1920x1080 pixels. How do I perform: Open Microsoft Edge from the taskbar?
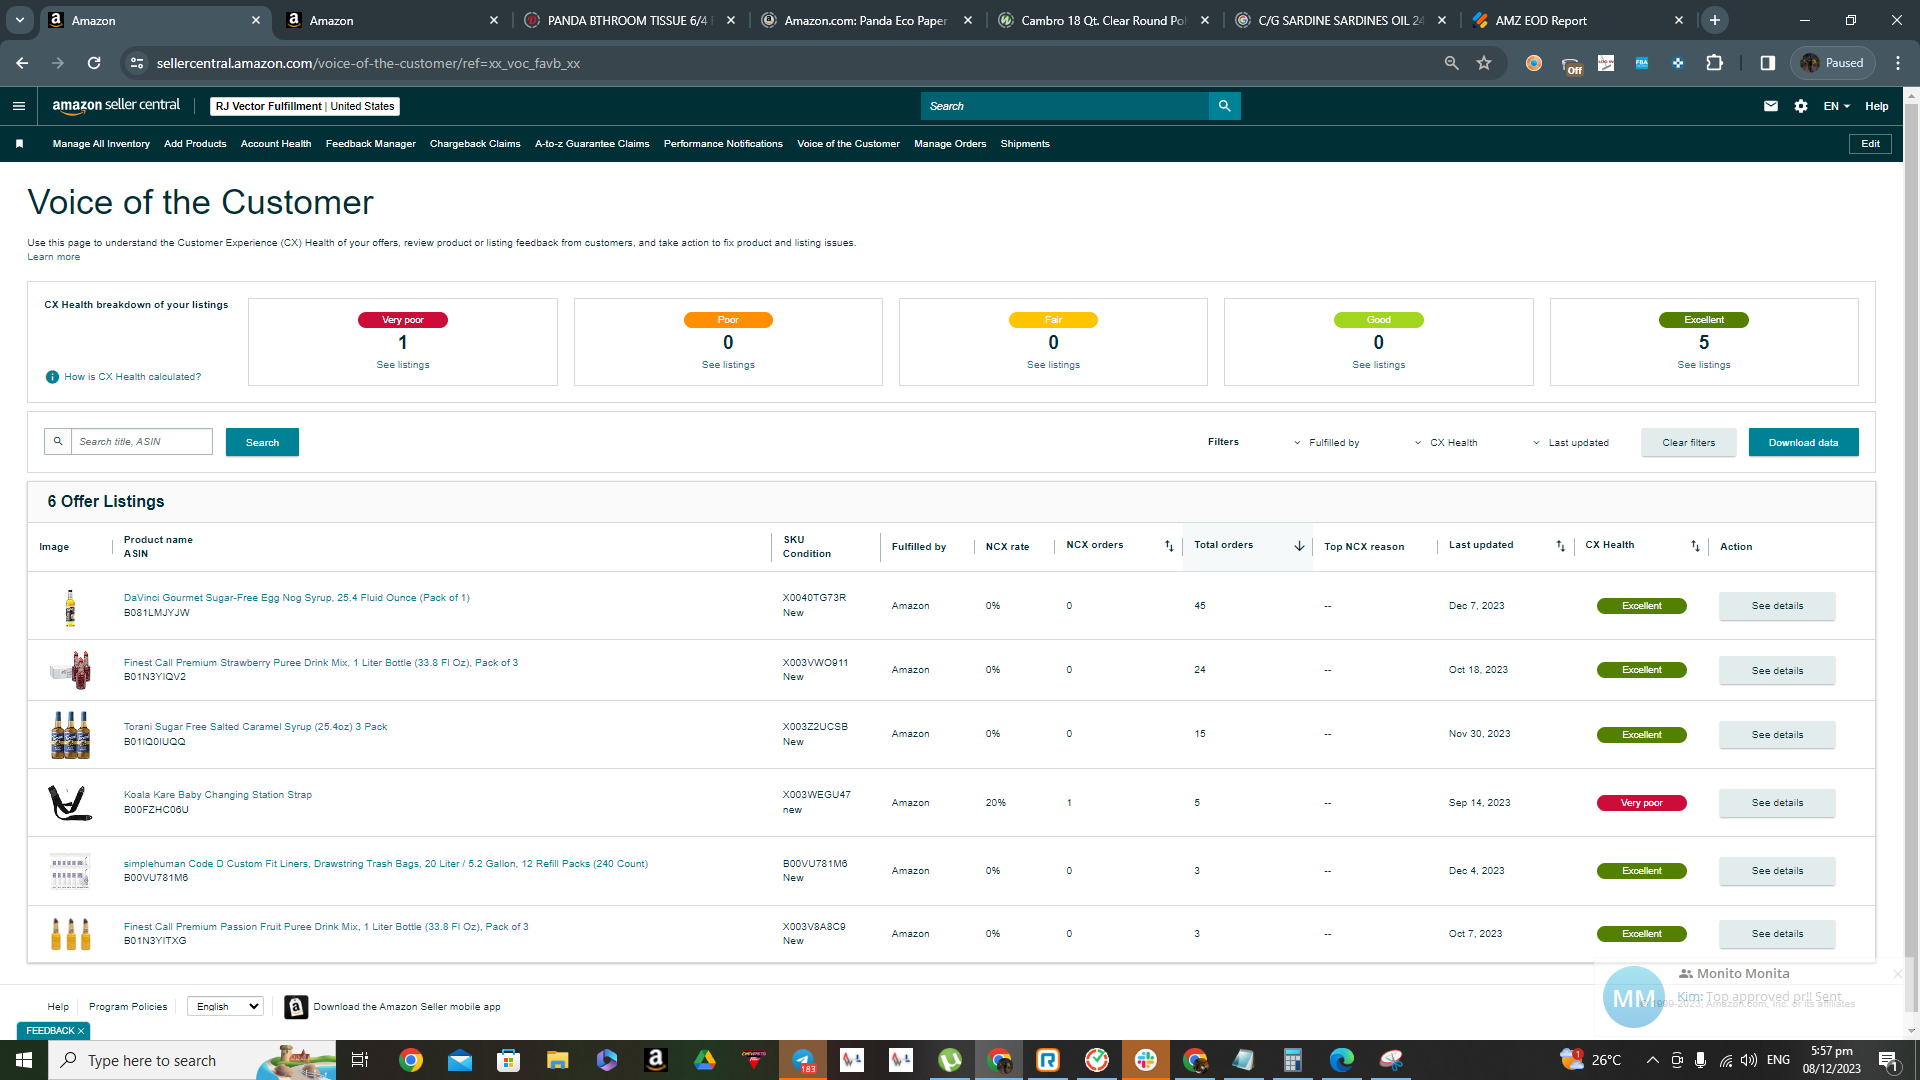[1342, 1060]
